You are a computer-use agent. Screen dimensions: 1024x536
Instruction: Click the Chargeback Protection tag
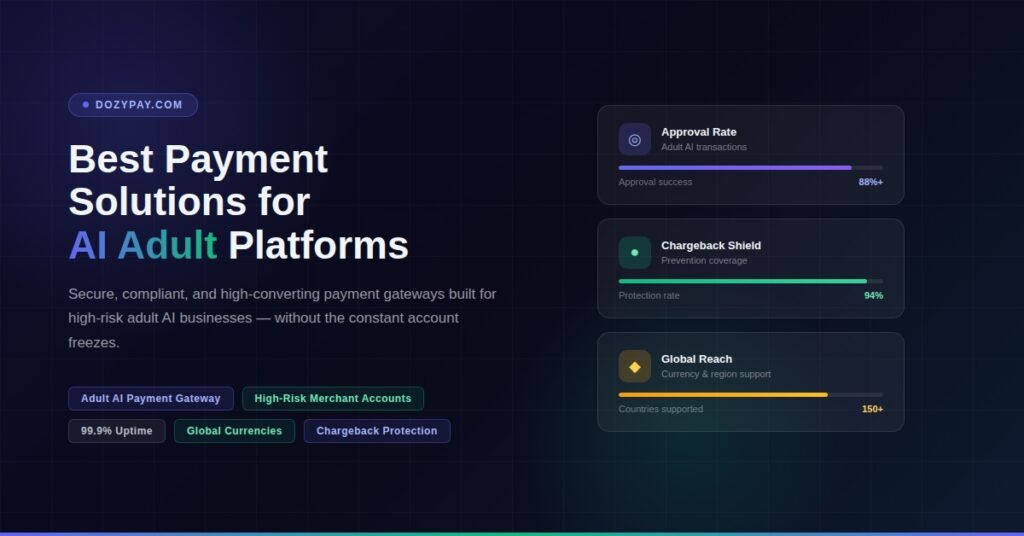tap(377, 431)
